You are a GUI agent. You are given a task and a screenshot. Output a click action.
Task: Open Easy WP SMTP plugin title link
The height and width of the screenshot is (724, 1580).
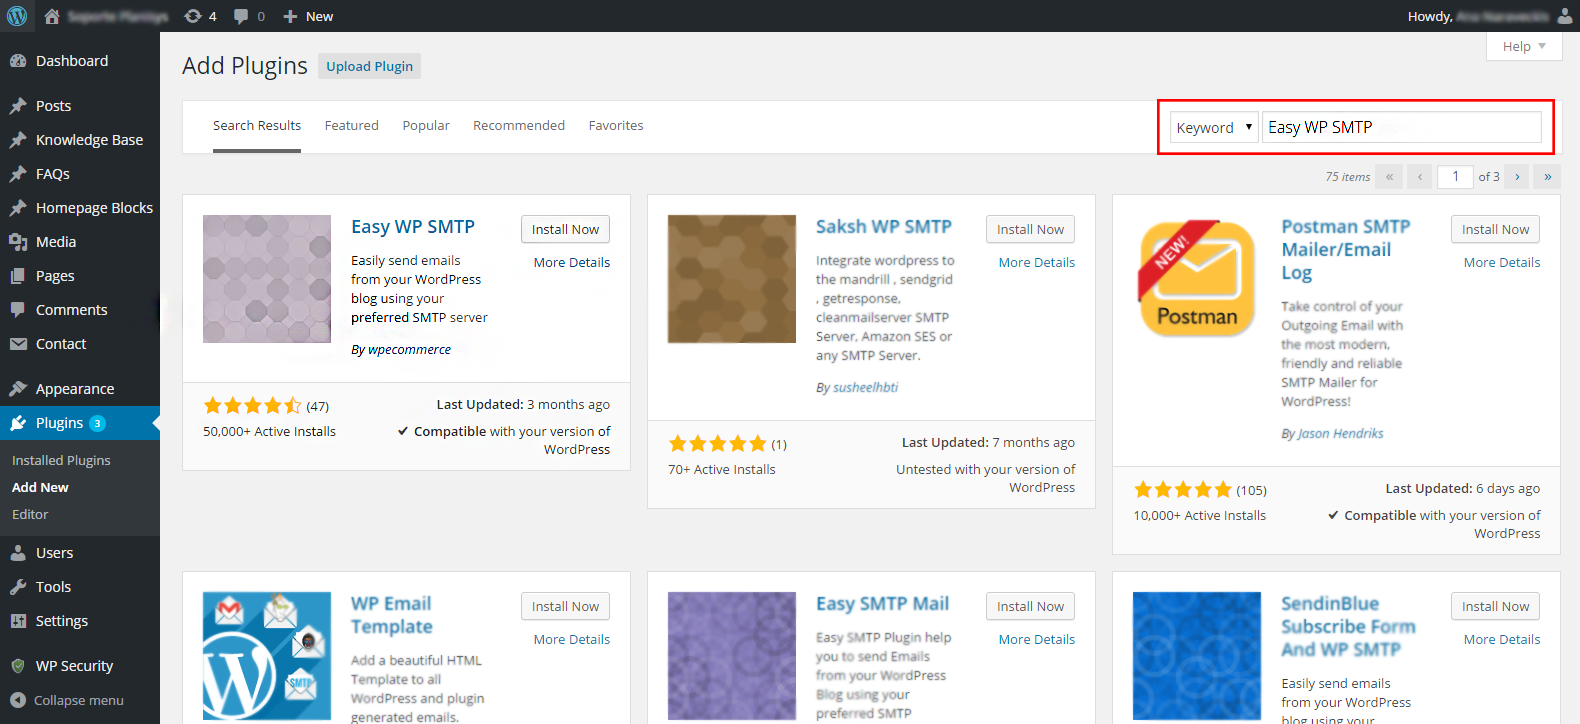pos(413,227)
